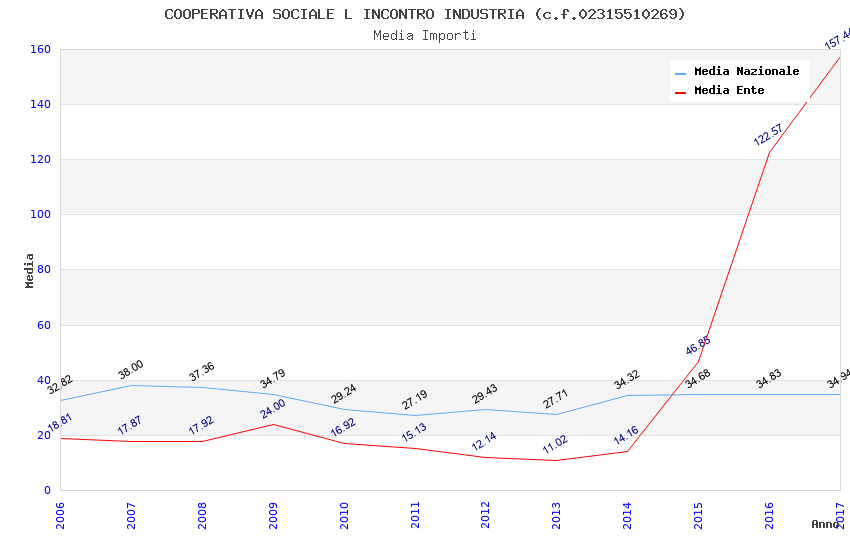
Task: Select the 29.43 national value label
Action: click(485, 393)
